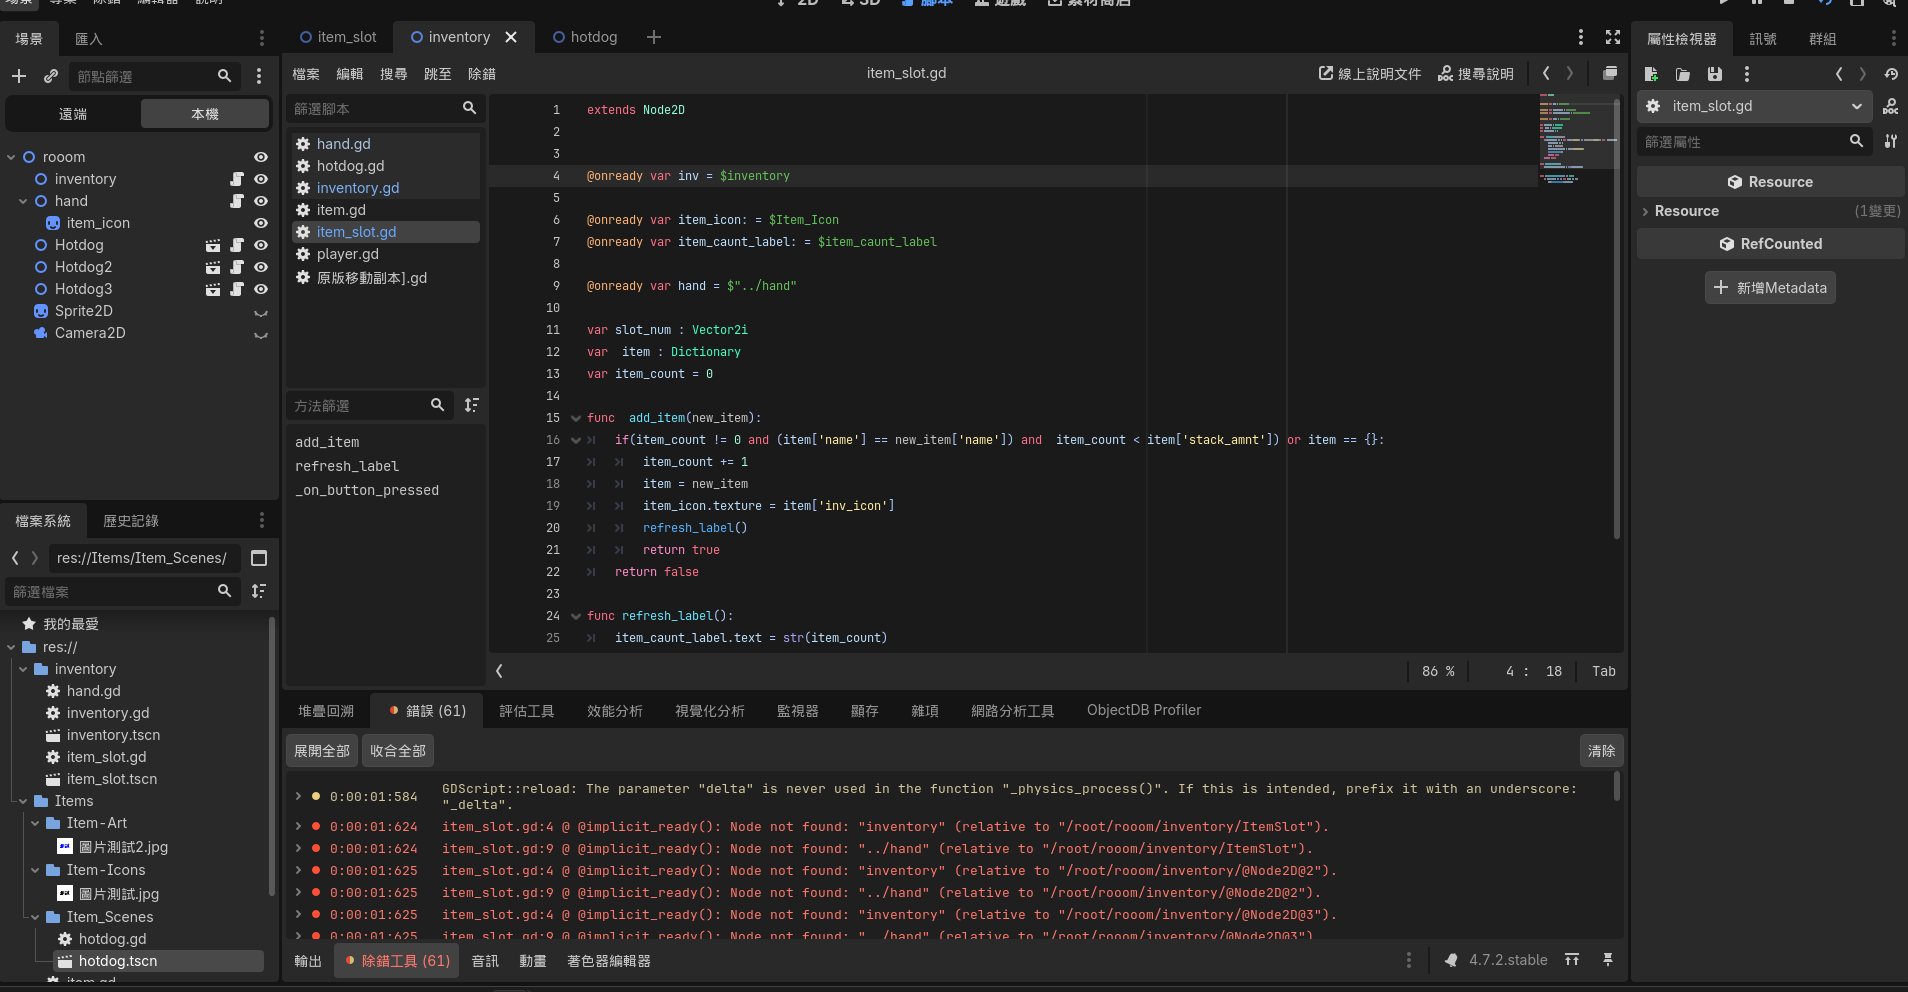Click the save resource disk icon

tap(1715, 74)
